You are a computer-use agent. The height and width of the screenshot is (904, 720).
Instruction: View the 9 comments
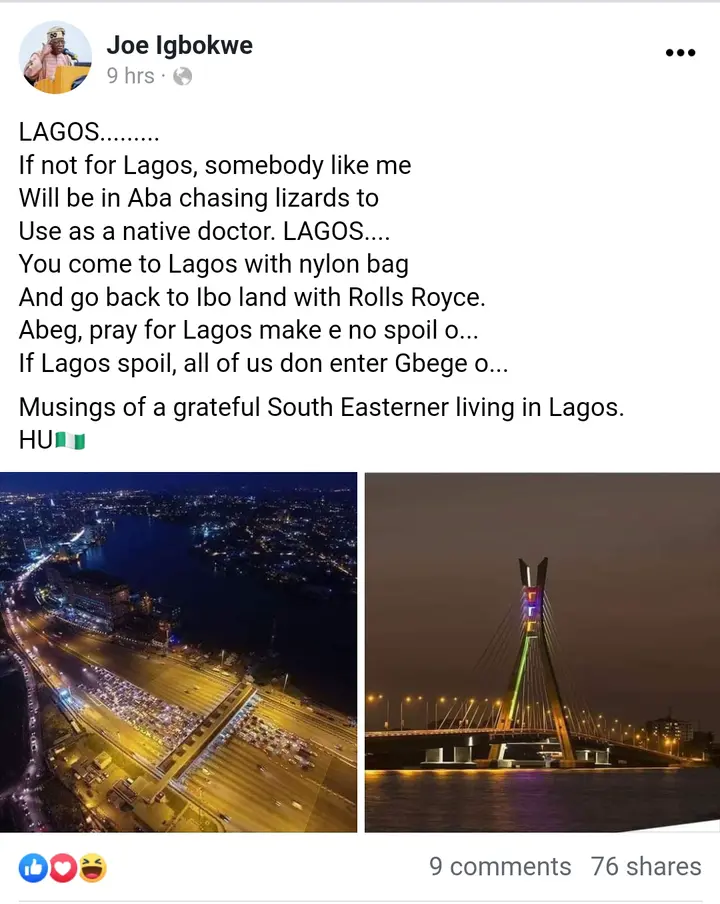click(x=500, y=867)
